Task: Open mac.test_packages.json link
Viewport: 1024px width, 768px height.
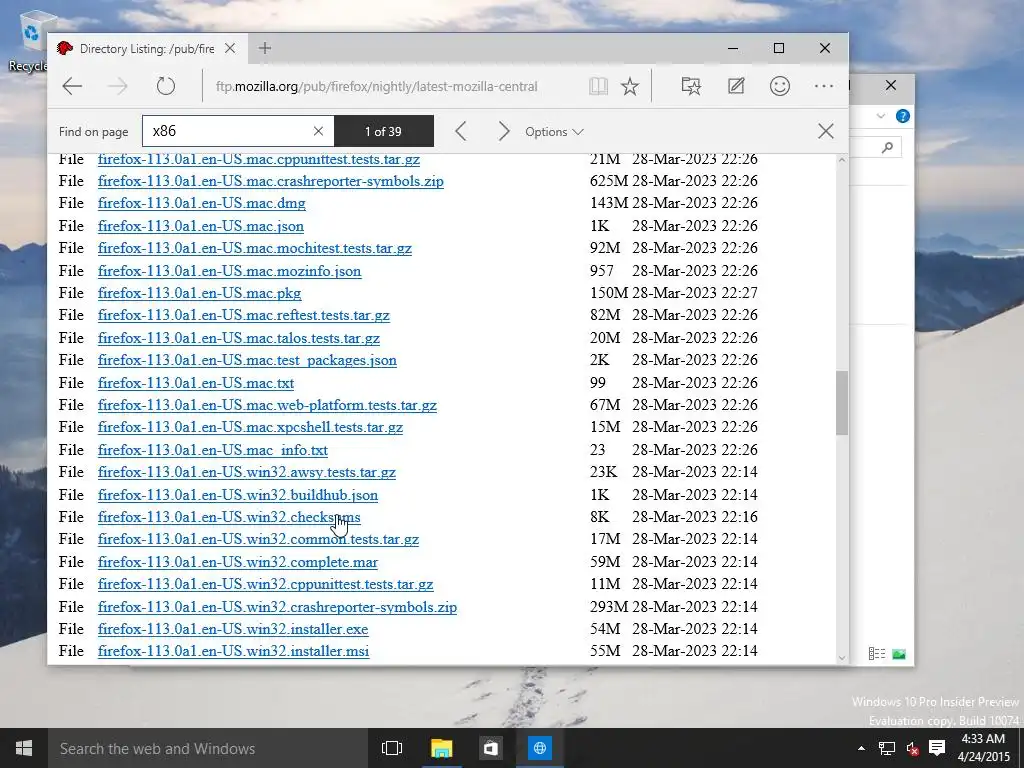Action: click(x=247, y=360)
